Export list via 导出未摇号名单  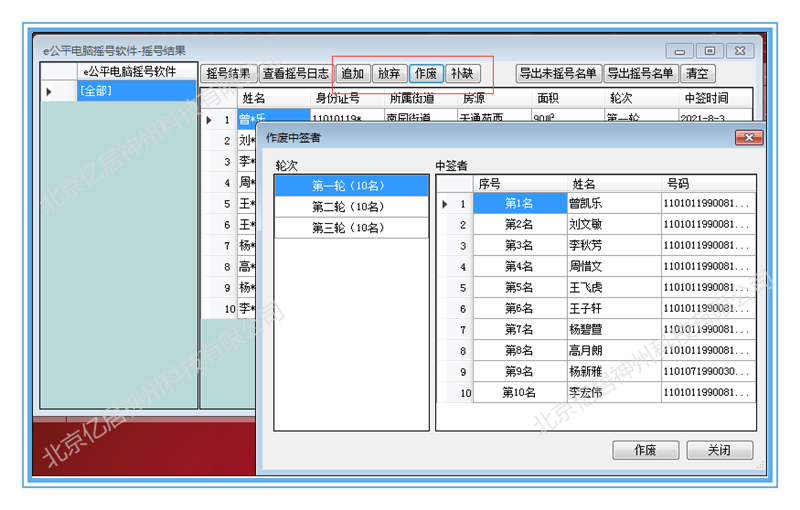[x=557, y=73]
